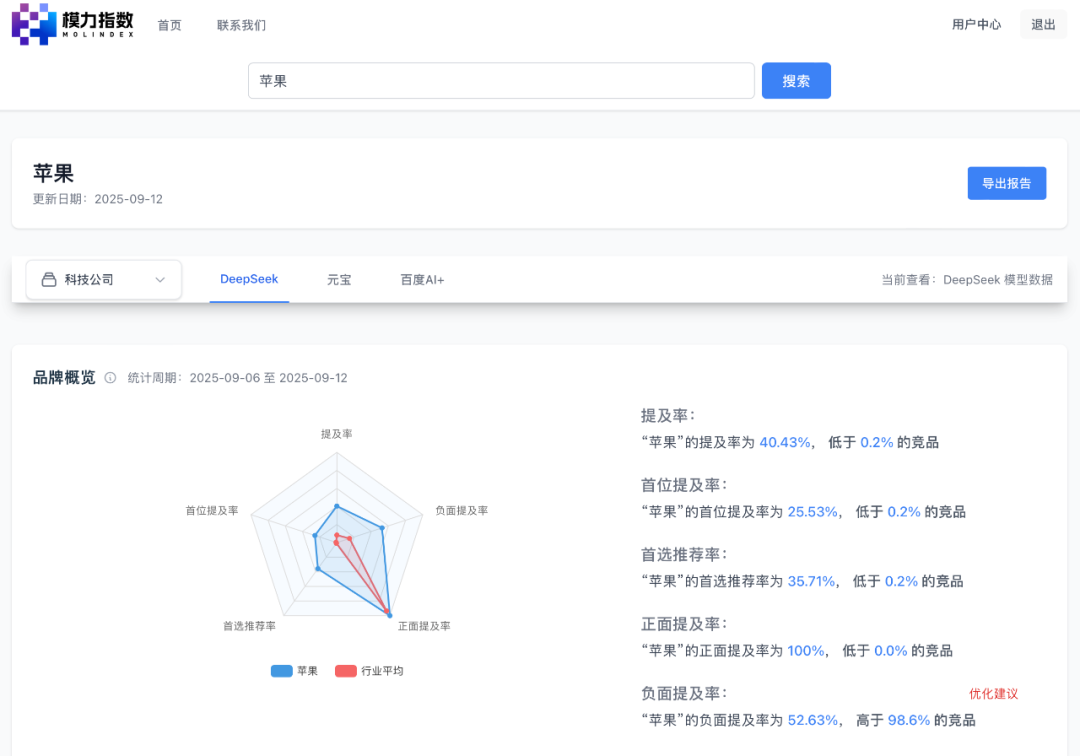Open the 优化建议 link
The width and height of the screenshot is (1080, 756).
[x=993, y=693]
